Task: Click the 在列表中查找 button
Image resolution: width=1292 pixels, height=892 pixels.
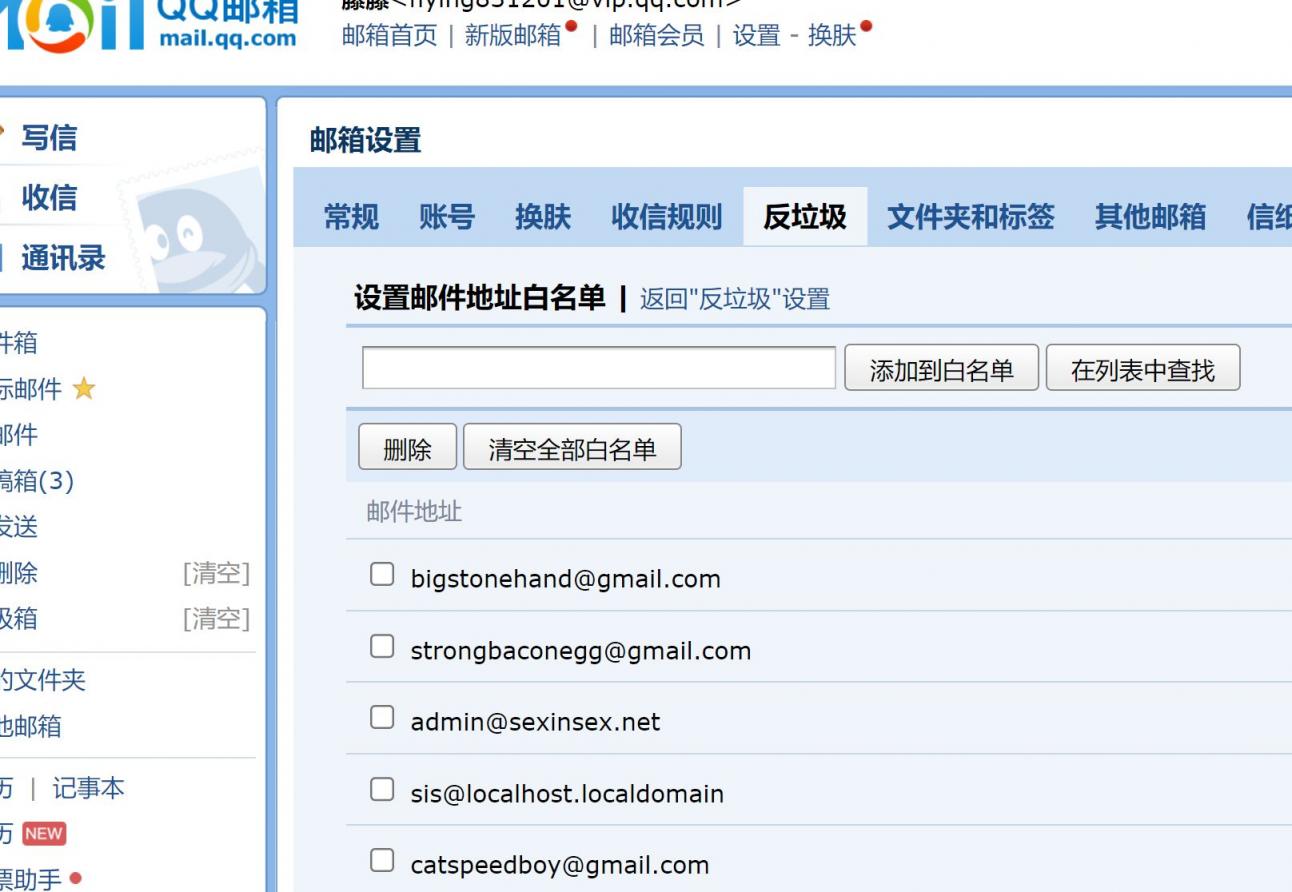Action: [x=1142, y=369]
